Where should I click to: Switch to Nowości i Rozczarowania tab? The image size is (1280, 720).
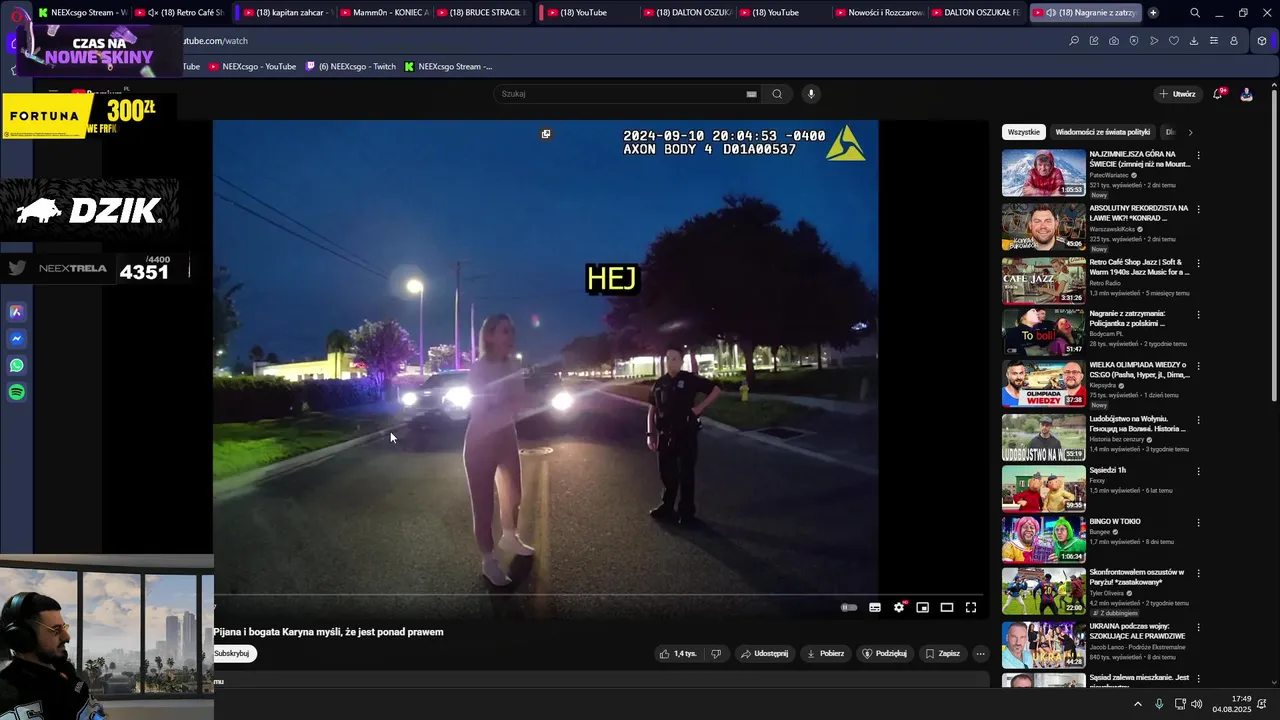(878, 13)
